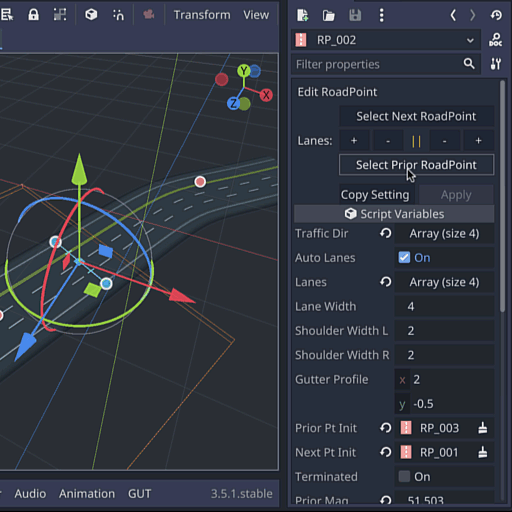Click the Copy Setting button

point(375,195)
